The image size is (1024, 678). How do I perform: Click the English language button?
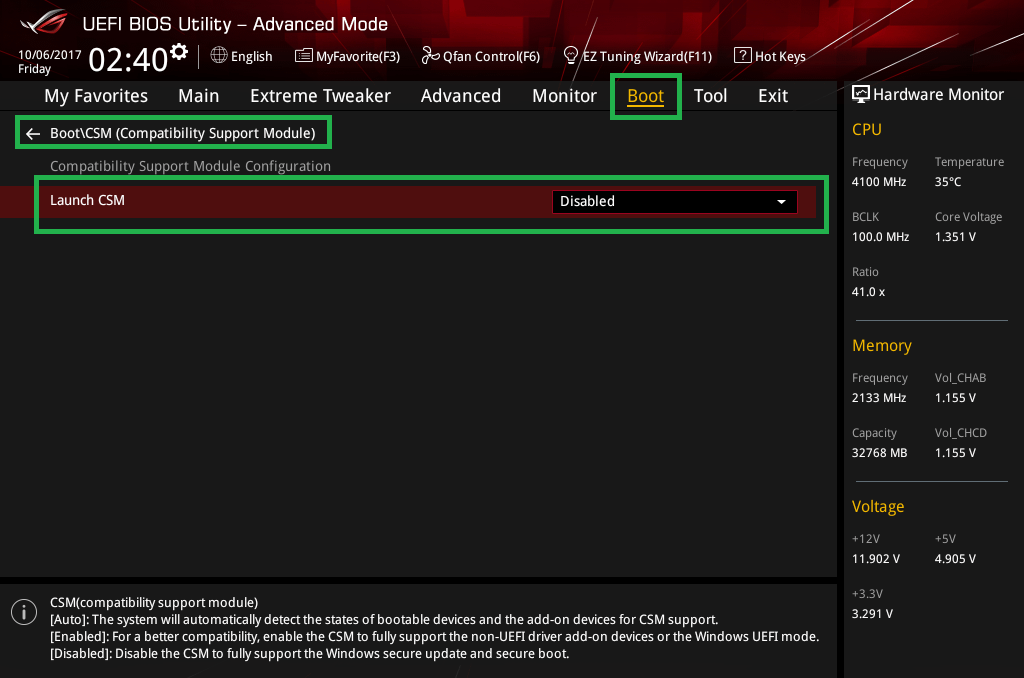(x=251, y=57)
